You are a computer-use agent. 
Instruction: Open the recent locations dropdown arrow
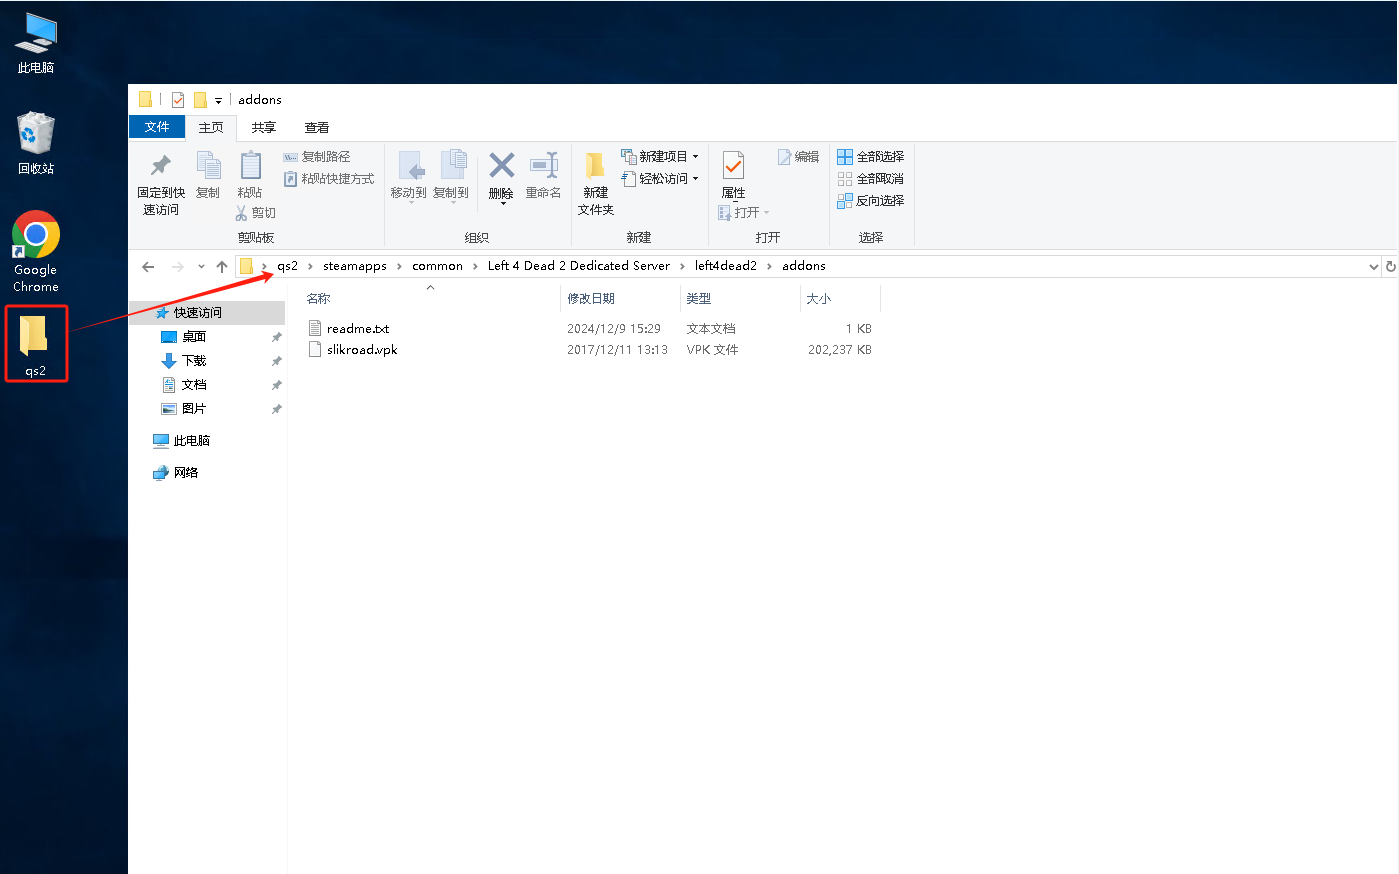pos(201,266)
